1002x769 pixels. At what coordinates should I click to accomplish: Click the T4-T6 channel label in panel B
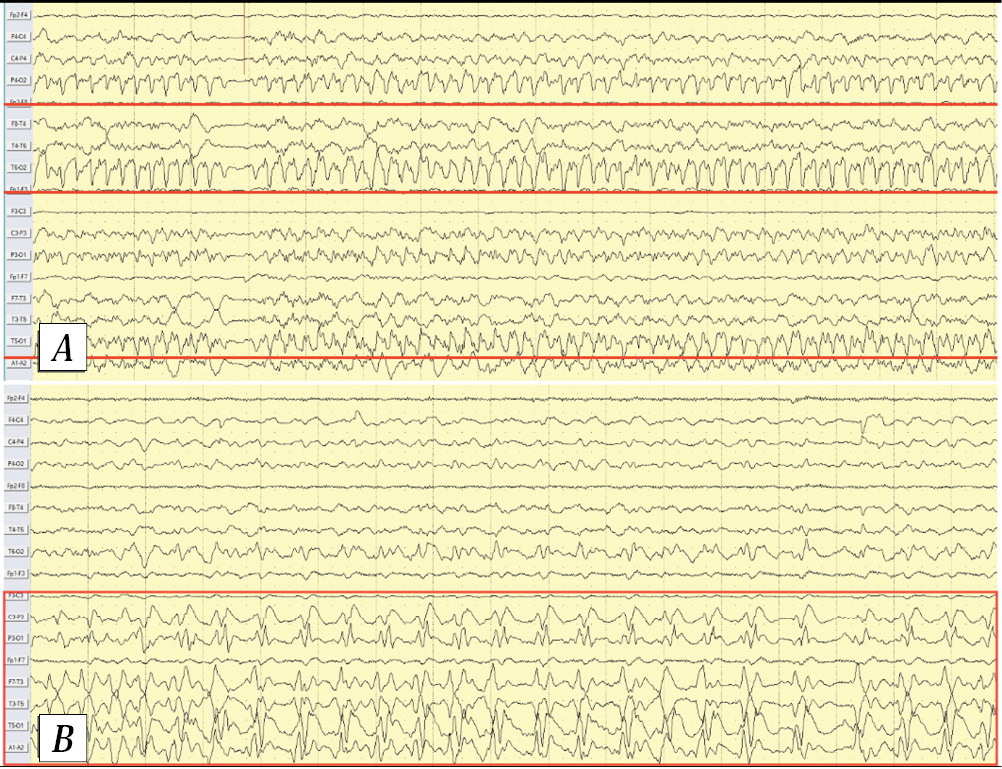pyautogui.click(x=19, y=529)
